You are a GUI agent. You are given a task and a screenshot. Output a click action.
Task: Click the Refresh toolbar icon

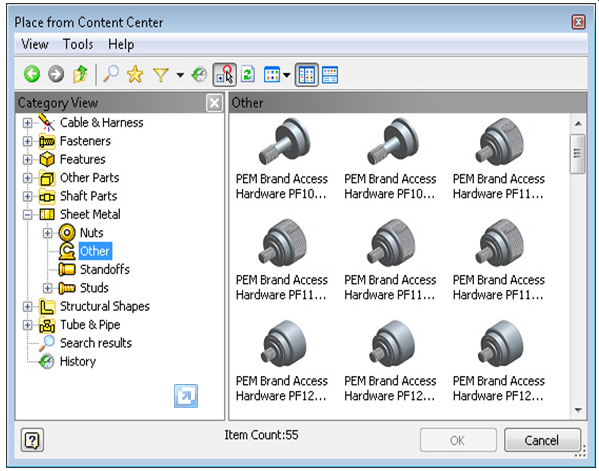click(248, 74)
